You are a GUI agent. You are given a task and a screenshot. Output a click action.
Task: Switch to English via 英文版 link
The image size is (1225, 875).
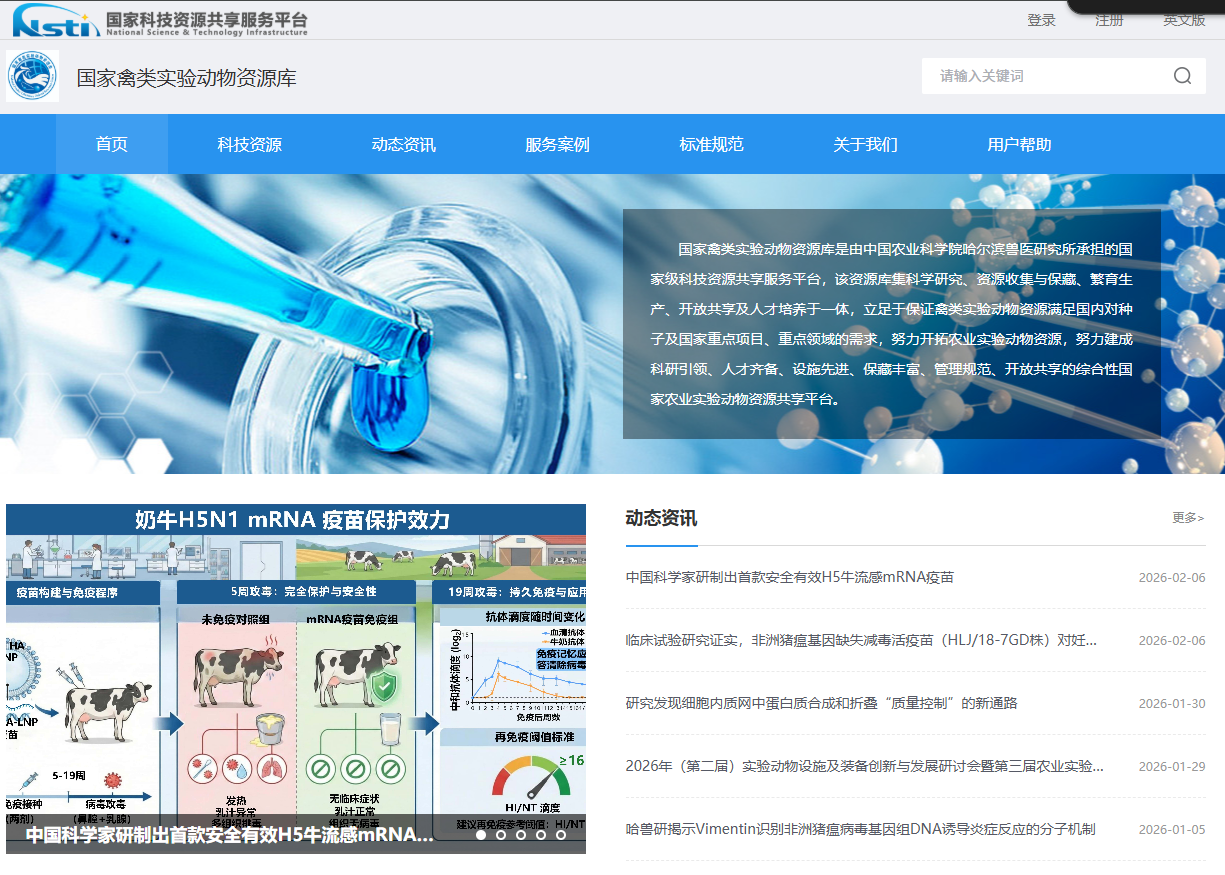point(1183,19)
